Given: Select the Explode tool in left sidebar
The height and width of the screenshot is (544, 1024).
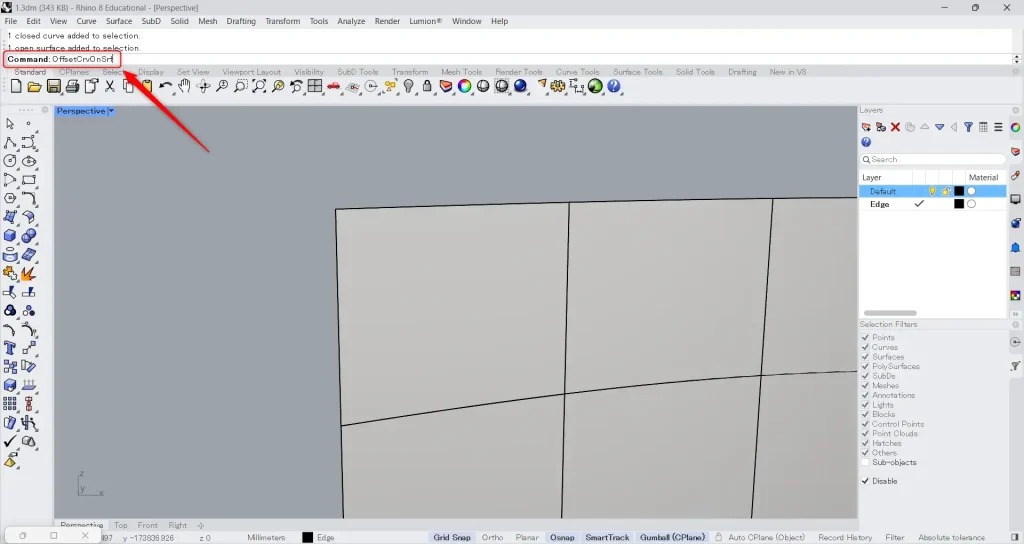Looking at the screenshot, I should 29,273.
